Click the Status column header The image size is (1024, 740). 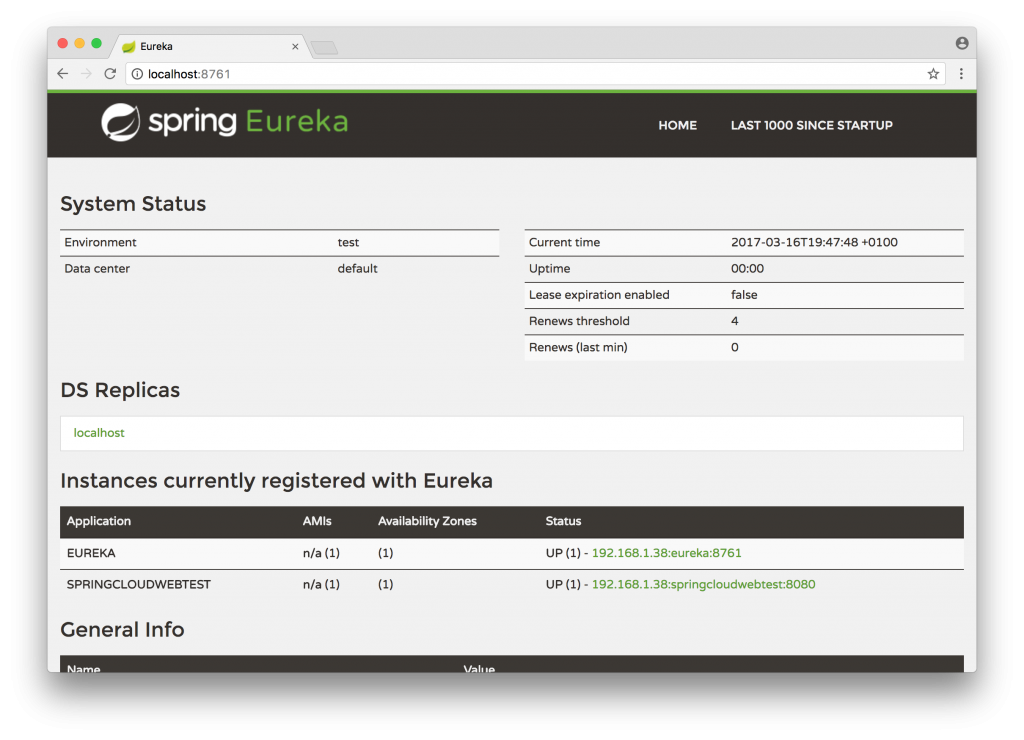563,521
